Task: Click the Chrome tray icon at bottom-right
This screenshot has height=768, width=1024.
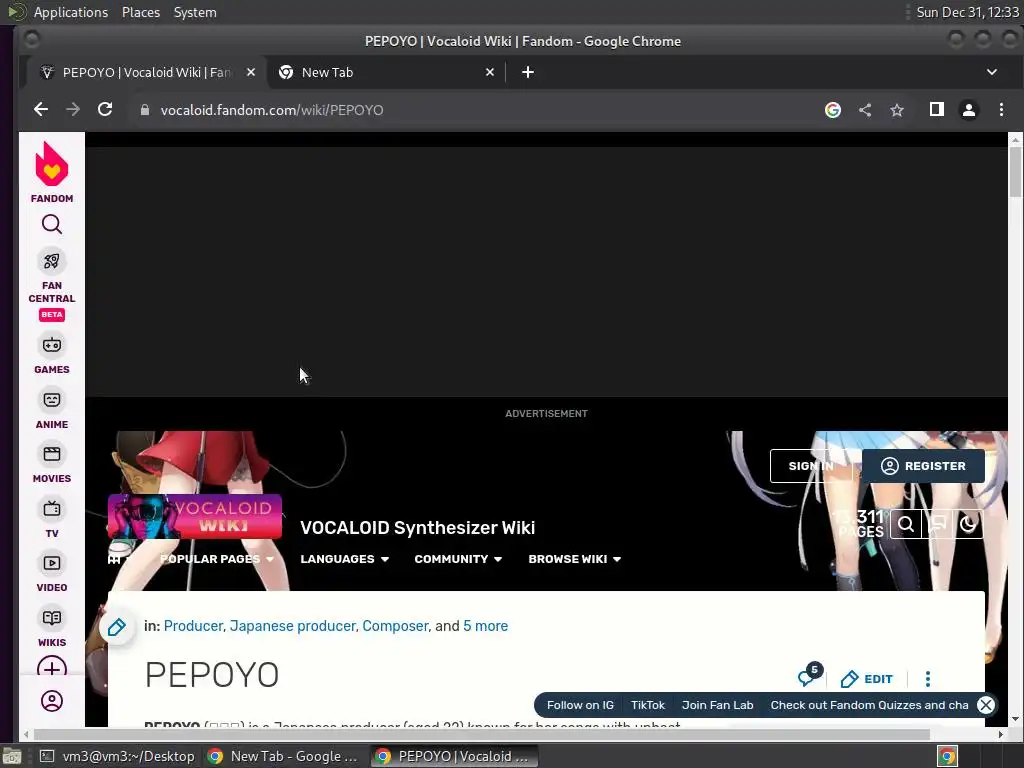Action: [947, 756]
